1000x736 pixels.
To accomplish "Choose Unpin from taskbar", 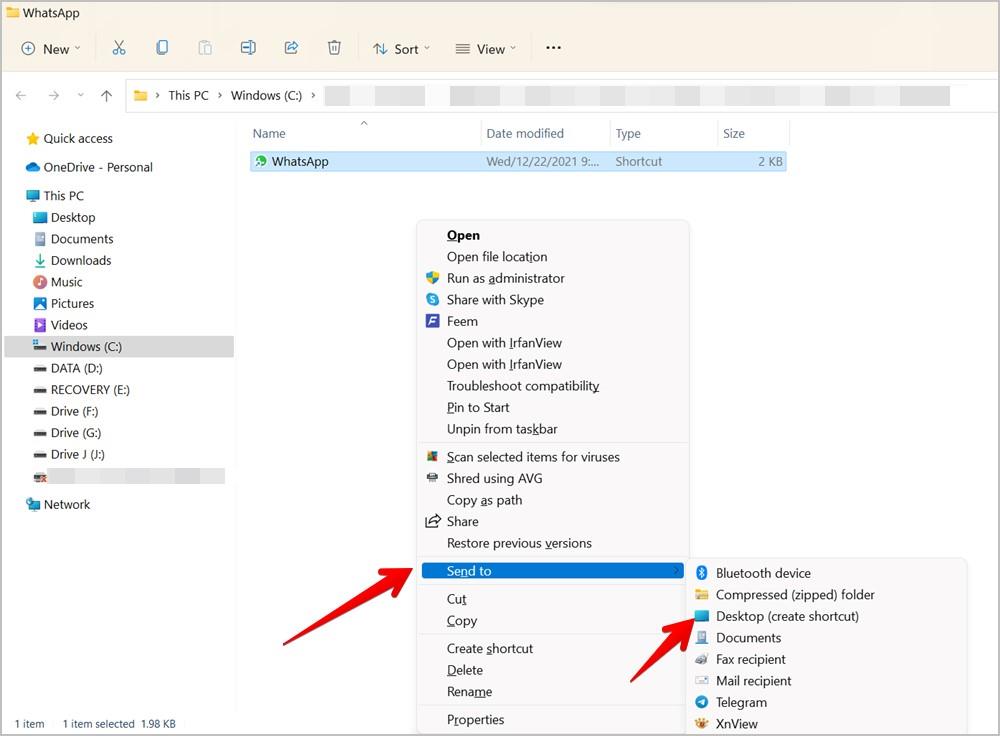I will click(502, 429).
